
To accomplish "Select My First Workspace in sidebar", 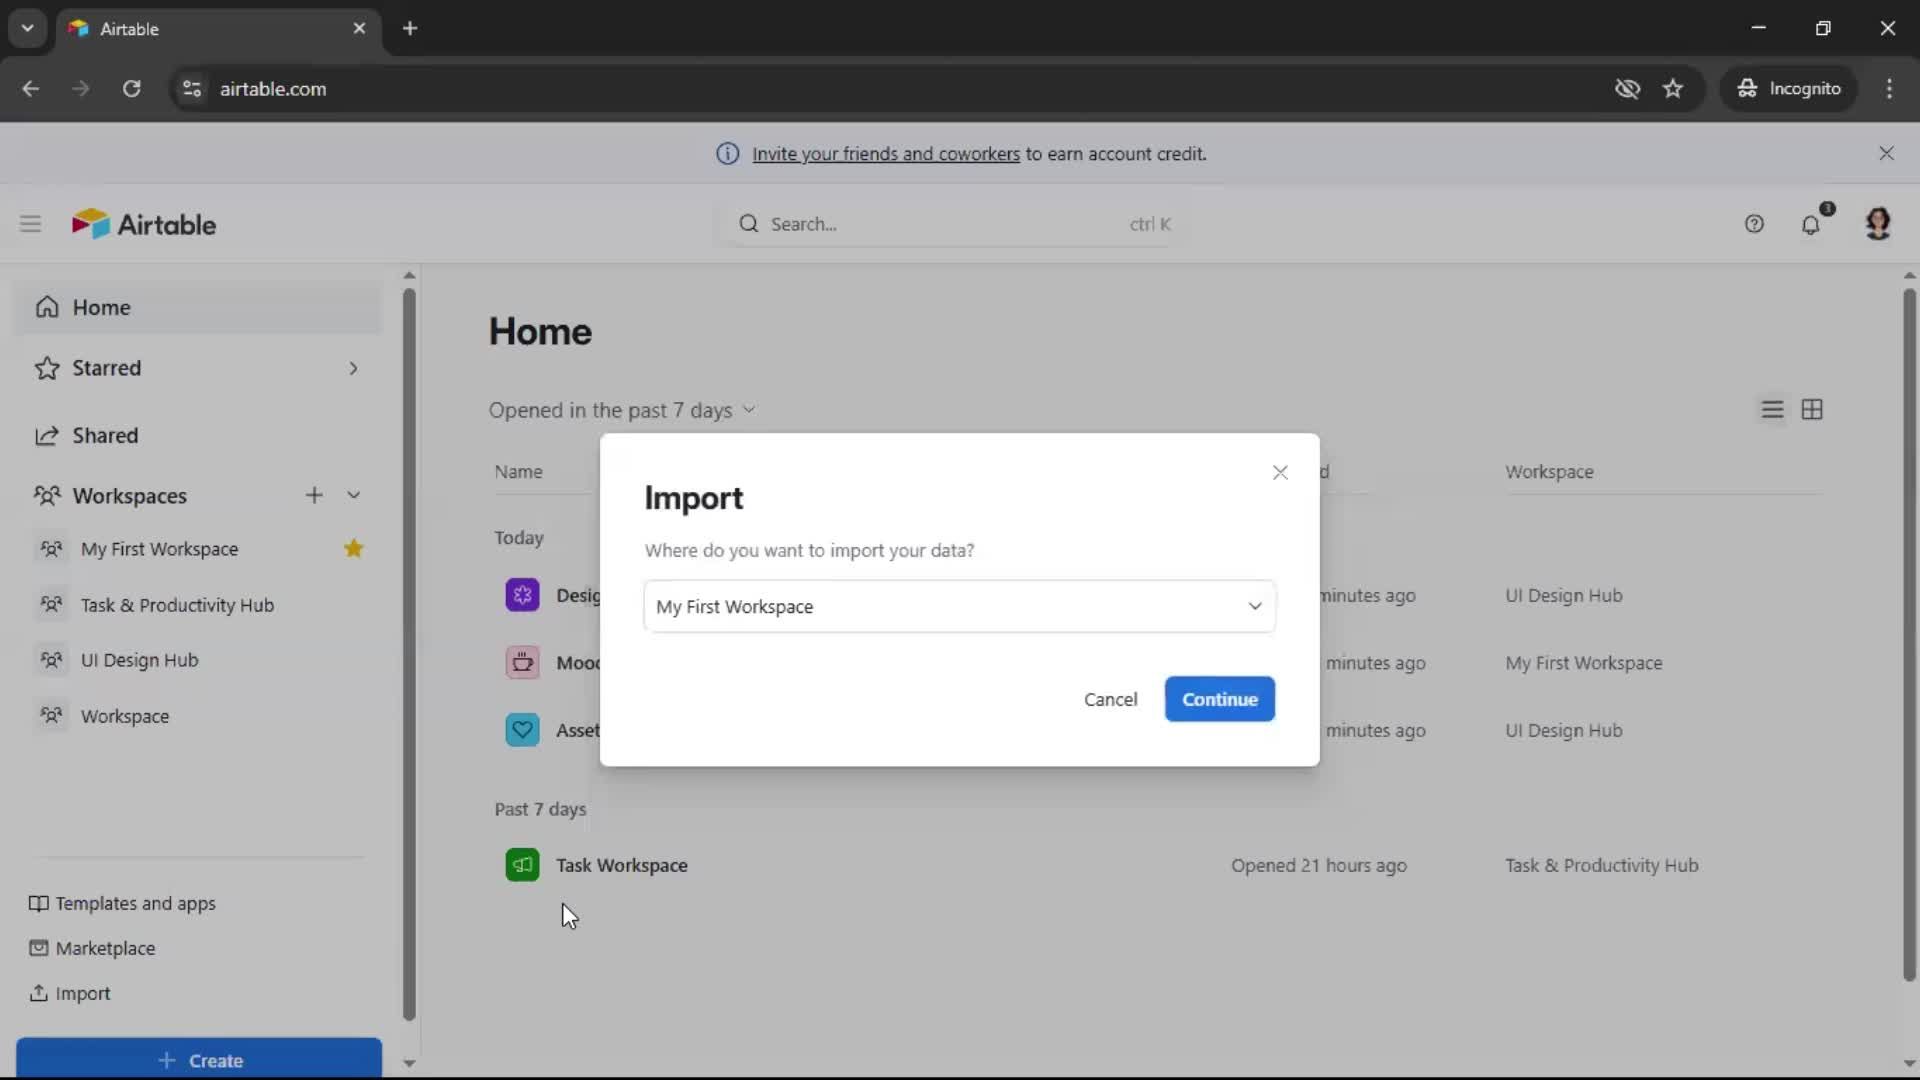I will tap(160, 549).
